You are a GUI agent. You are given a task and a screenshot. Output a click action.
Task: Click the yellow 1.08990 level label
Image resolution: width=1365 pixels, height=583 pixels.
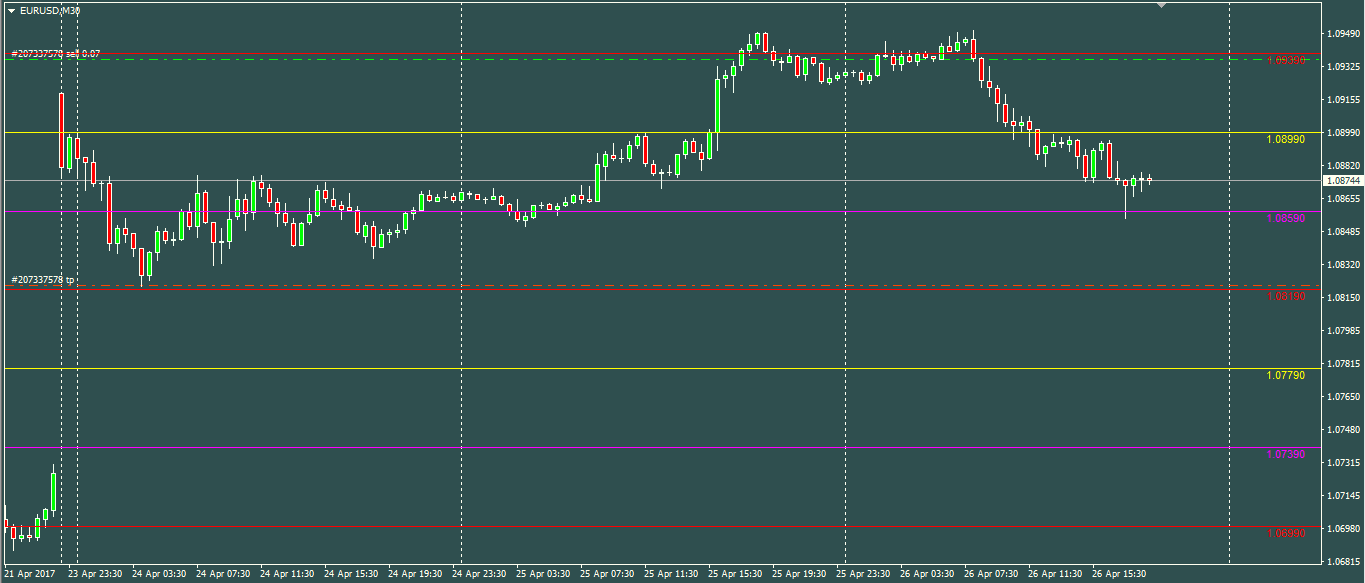click(x=1285, y=139)
